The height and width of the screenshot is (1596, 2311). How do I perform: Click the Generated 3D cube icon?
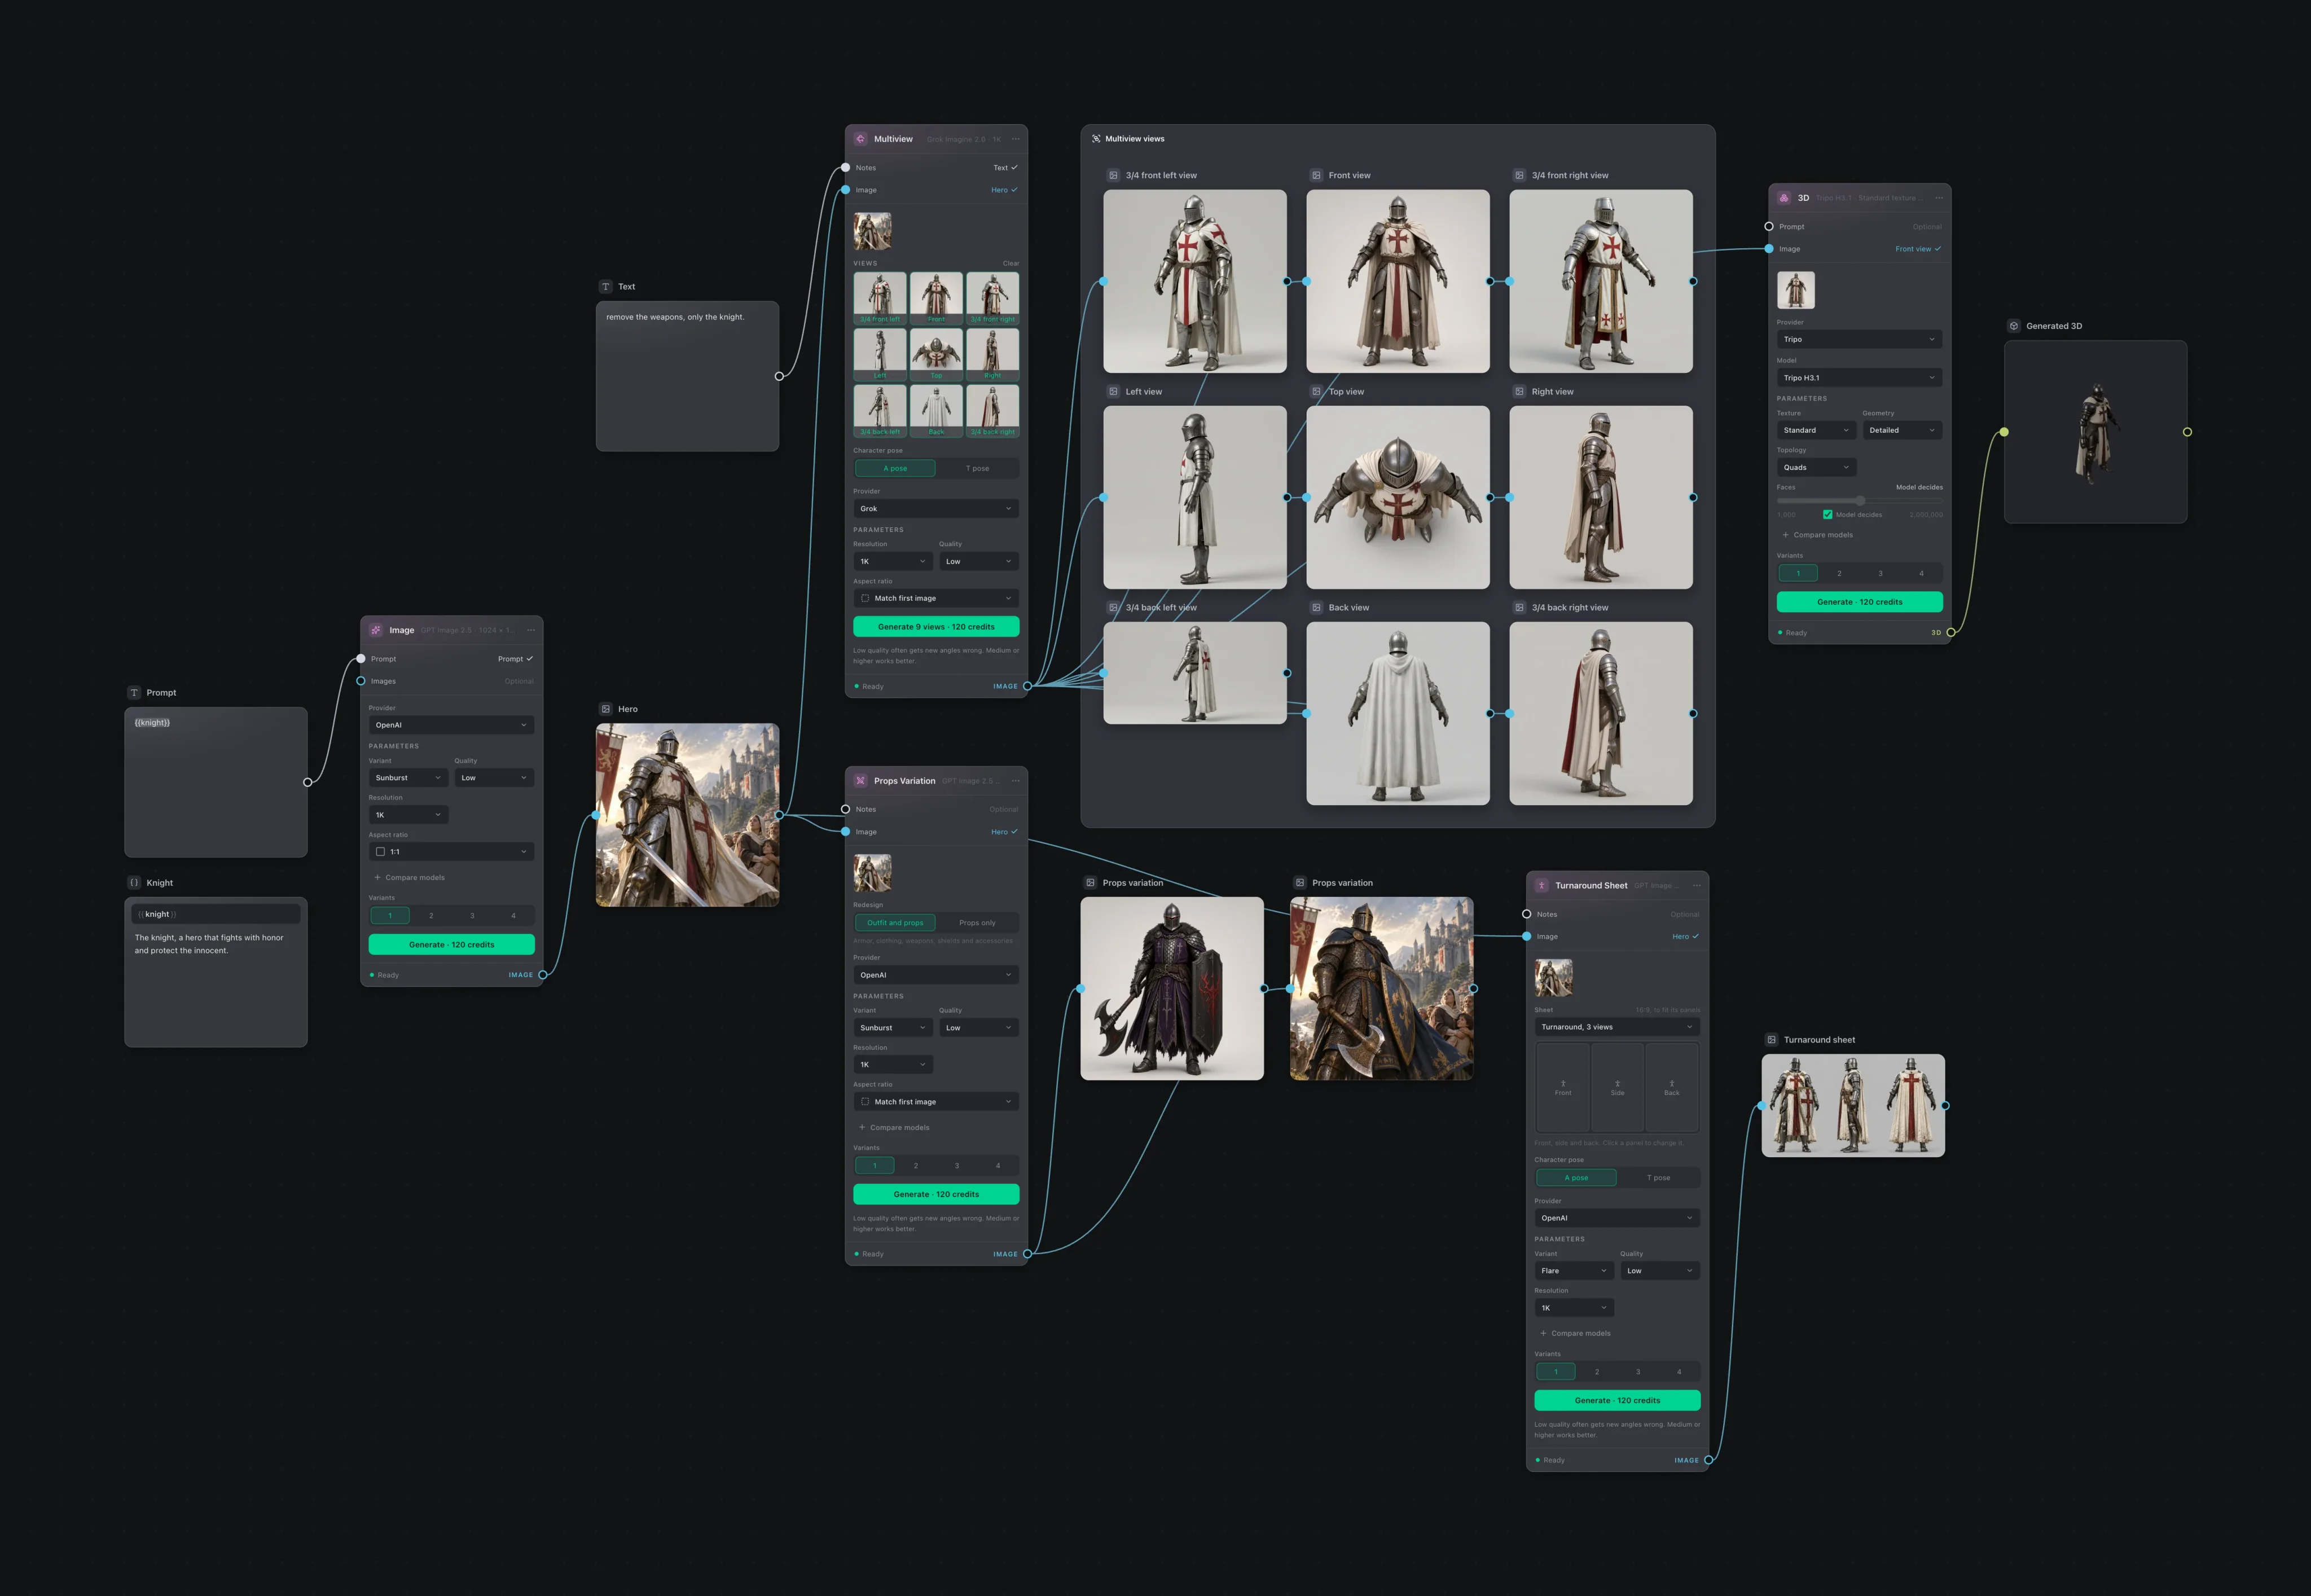pyautogui.click(x=2014, y=326)
